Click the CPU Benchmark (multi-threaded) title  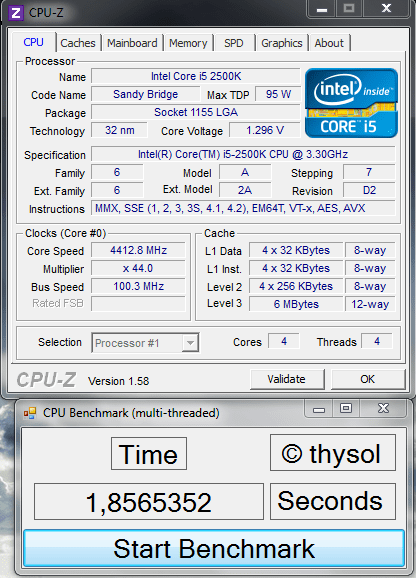pos(131,413)
